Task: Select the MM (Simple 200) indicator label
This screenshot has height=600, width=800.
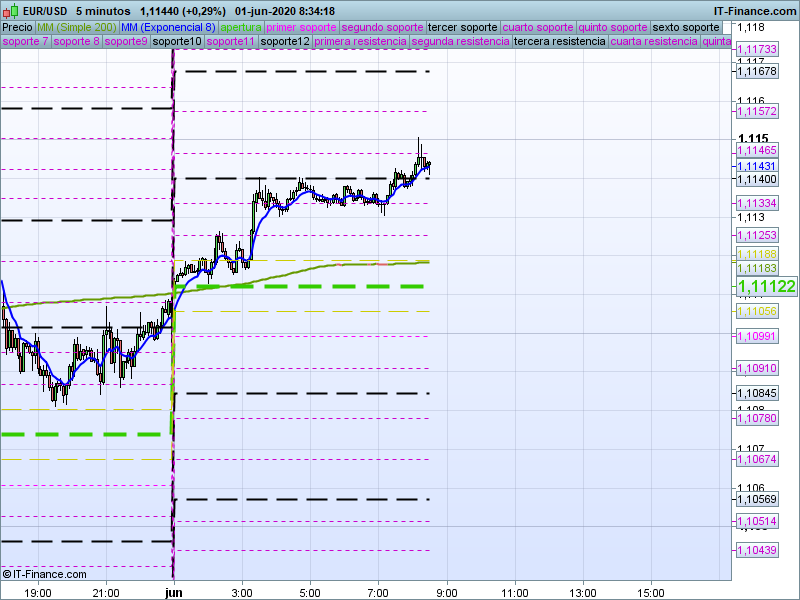Action: 77,28
